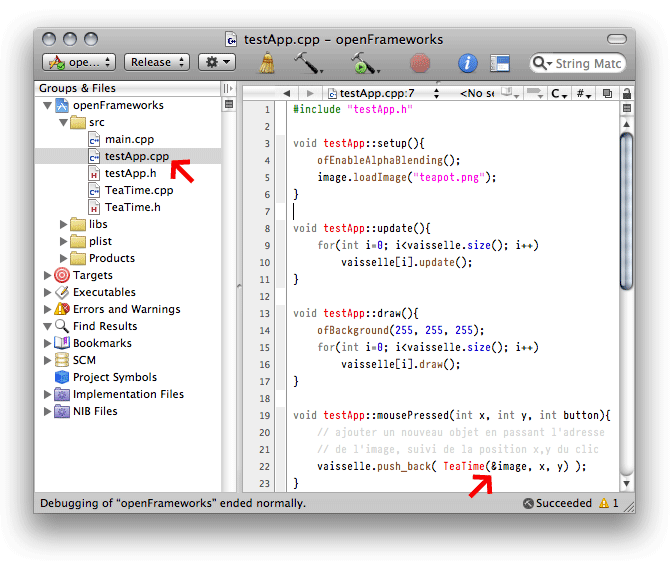The width and height of the screenshot is (670, 570).
Task: Open the blue Info inspector icon
Action: (467, 63)
